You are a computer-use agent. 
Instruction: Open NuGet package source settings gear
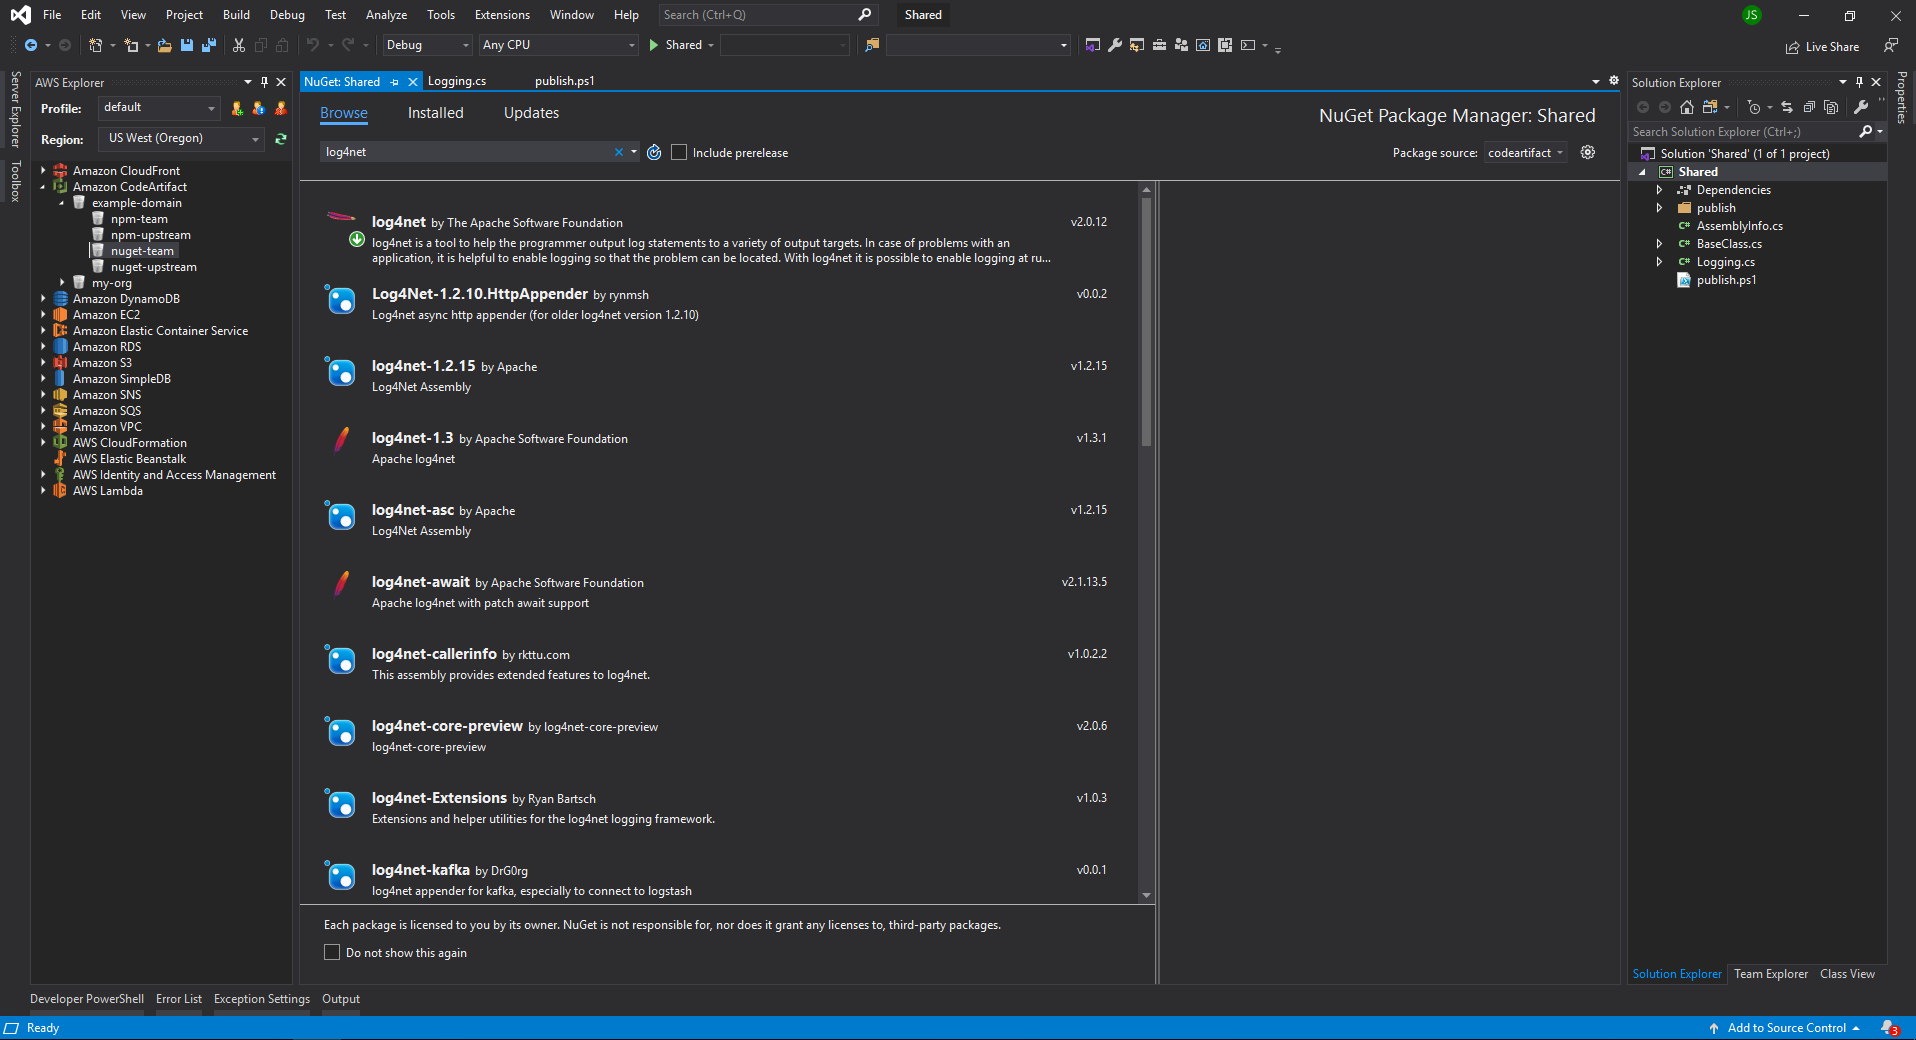(1588, 152)
